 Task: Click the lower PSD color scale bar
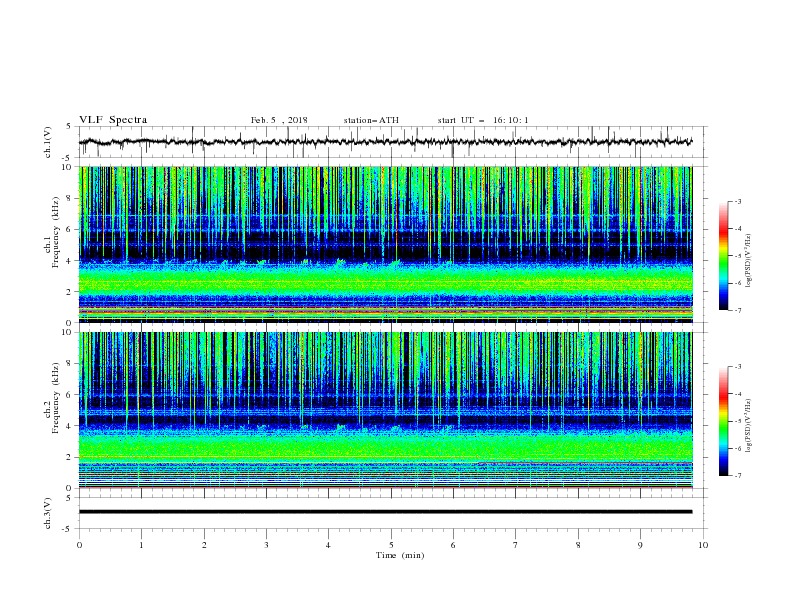(723, 421)
